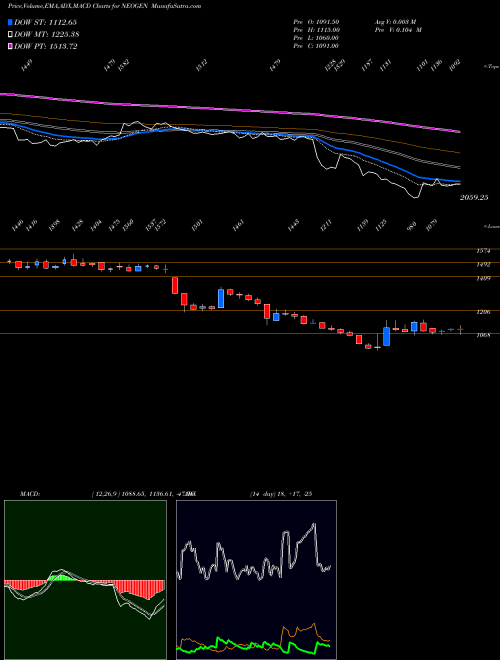Select the 'DOW MT: 1225.38' legend label
The image size is (500, 660).
click(47, 35)
